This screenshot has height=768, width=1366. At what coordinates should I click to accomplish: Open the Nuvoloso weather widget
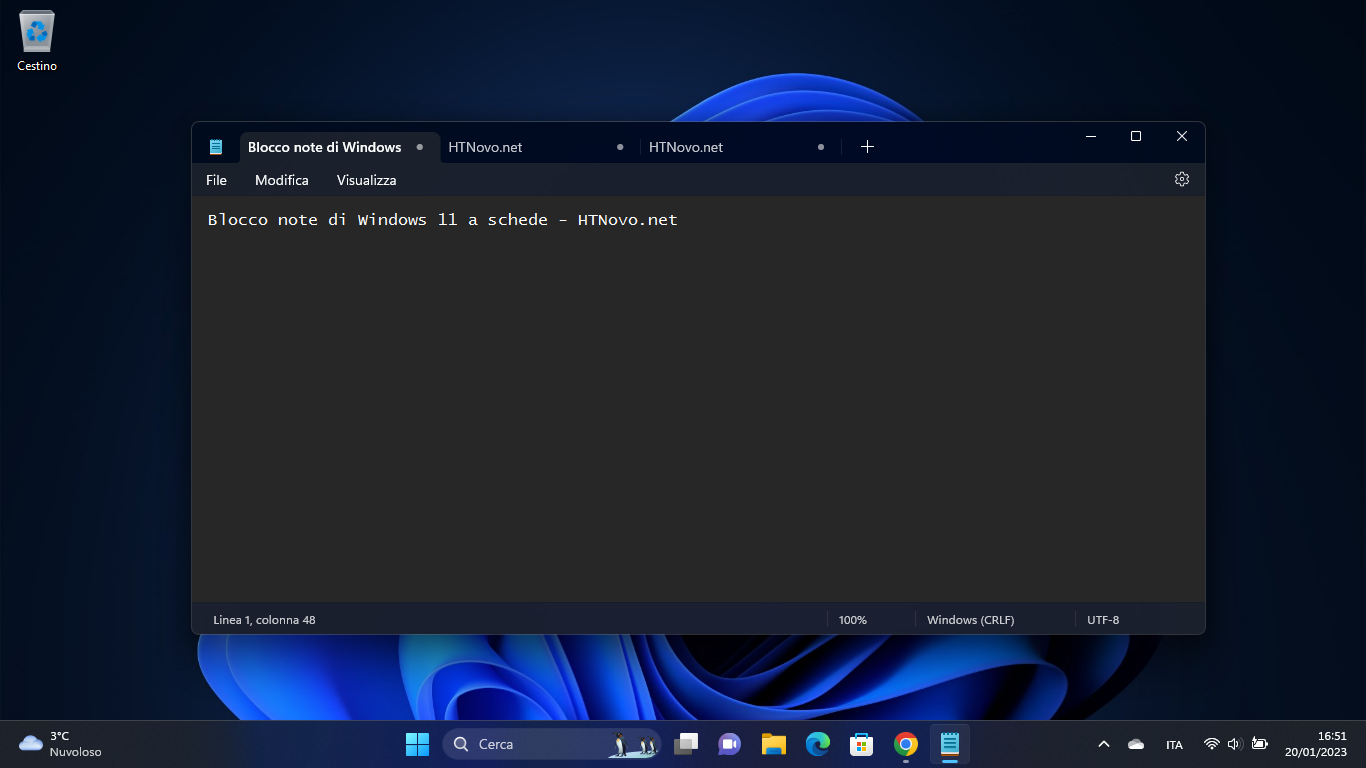pyautogui.click(x=60, y=744)
